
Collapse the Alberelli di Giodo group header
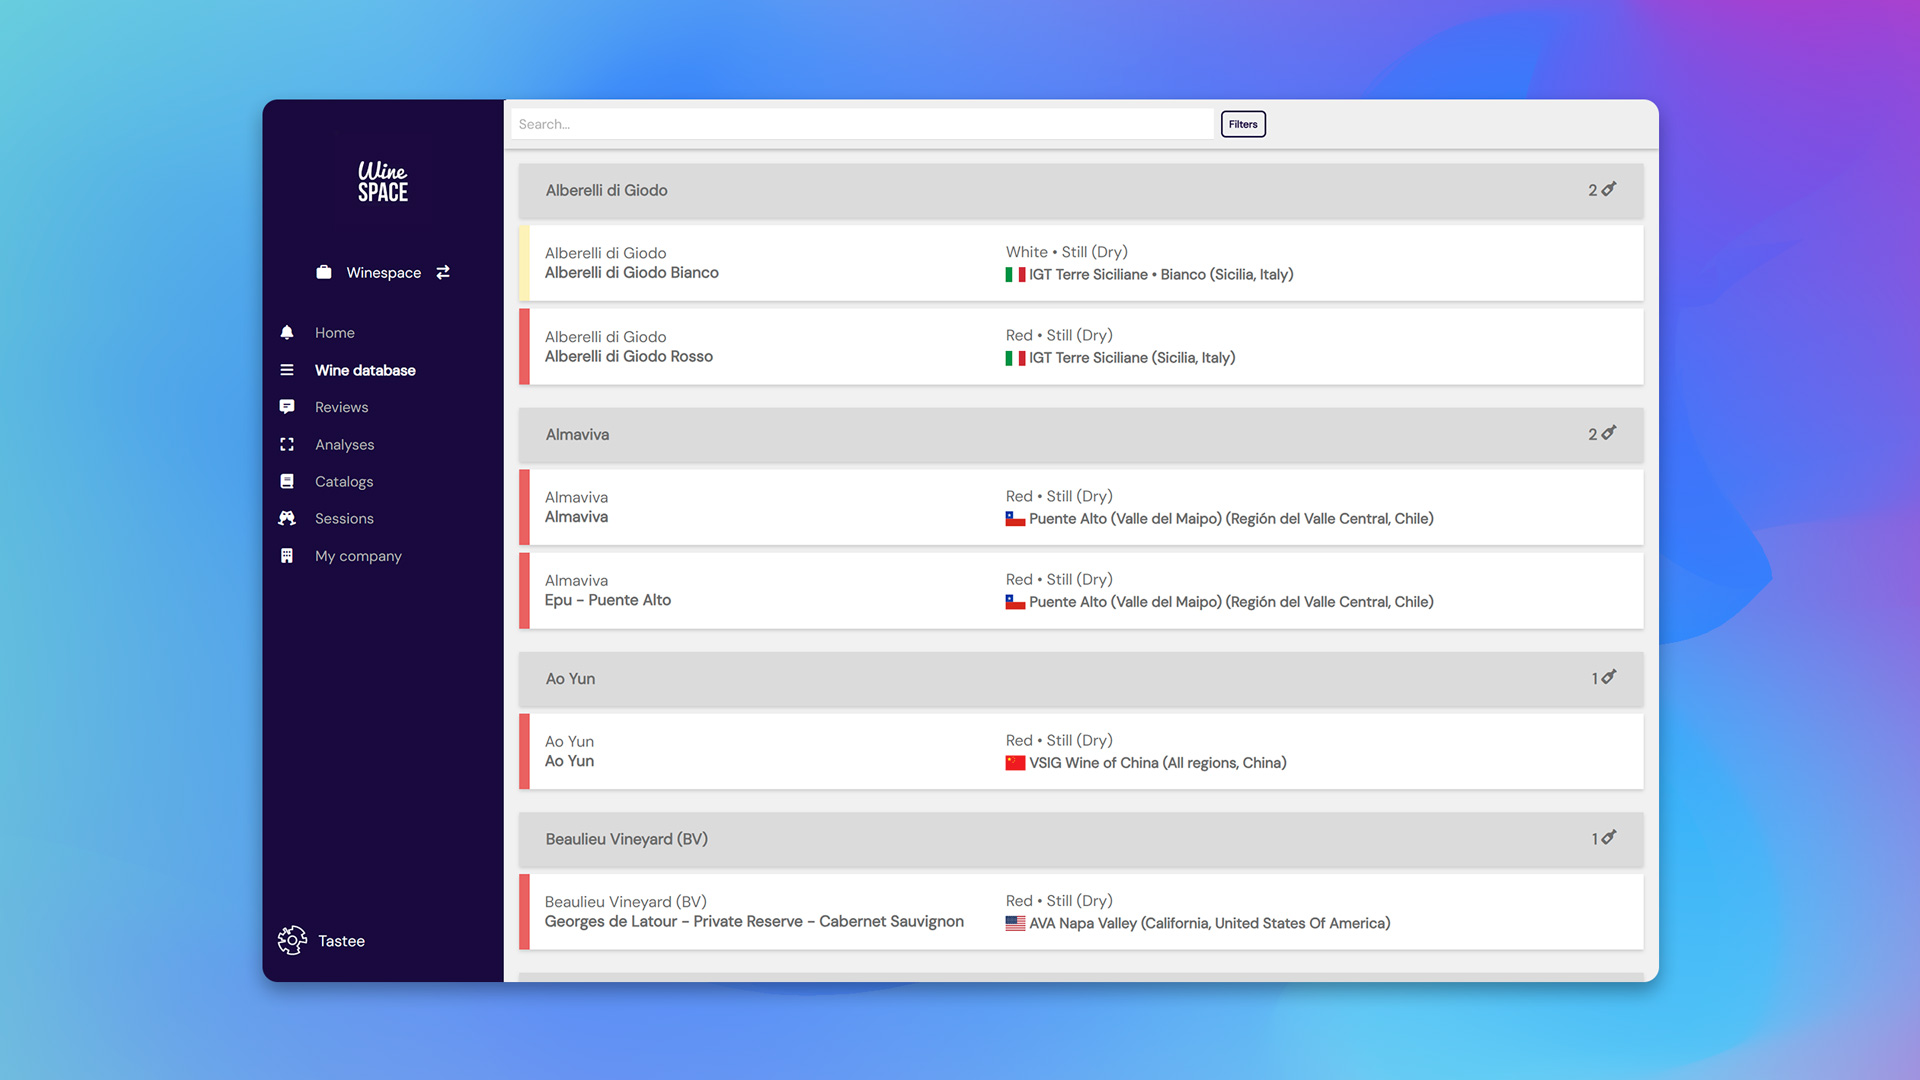1080,190
